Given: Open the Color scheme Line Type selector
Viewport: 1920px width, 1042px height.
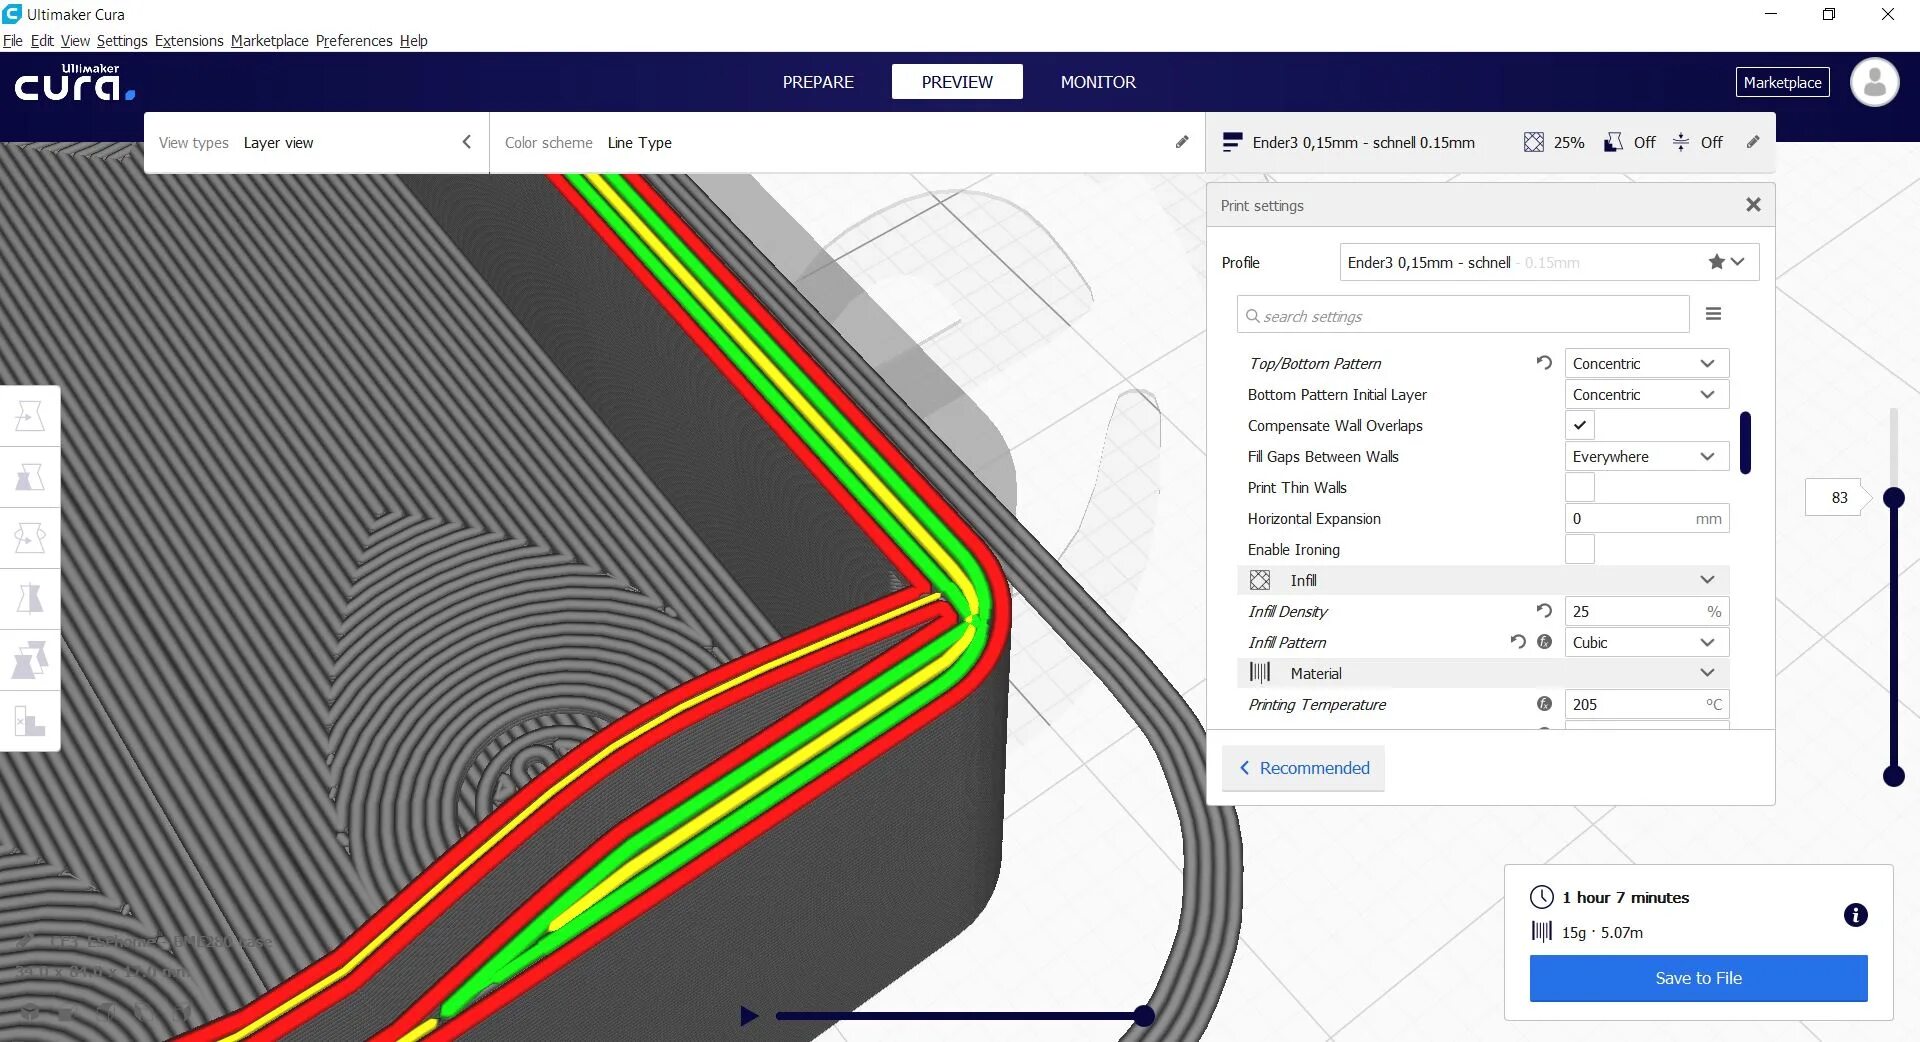Looking at the screenshot, I should tap(848, 142).
